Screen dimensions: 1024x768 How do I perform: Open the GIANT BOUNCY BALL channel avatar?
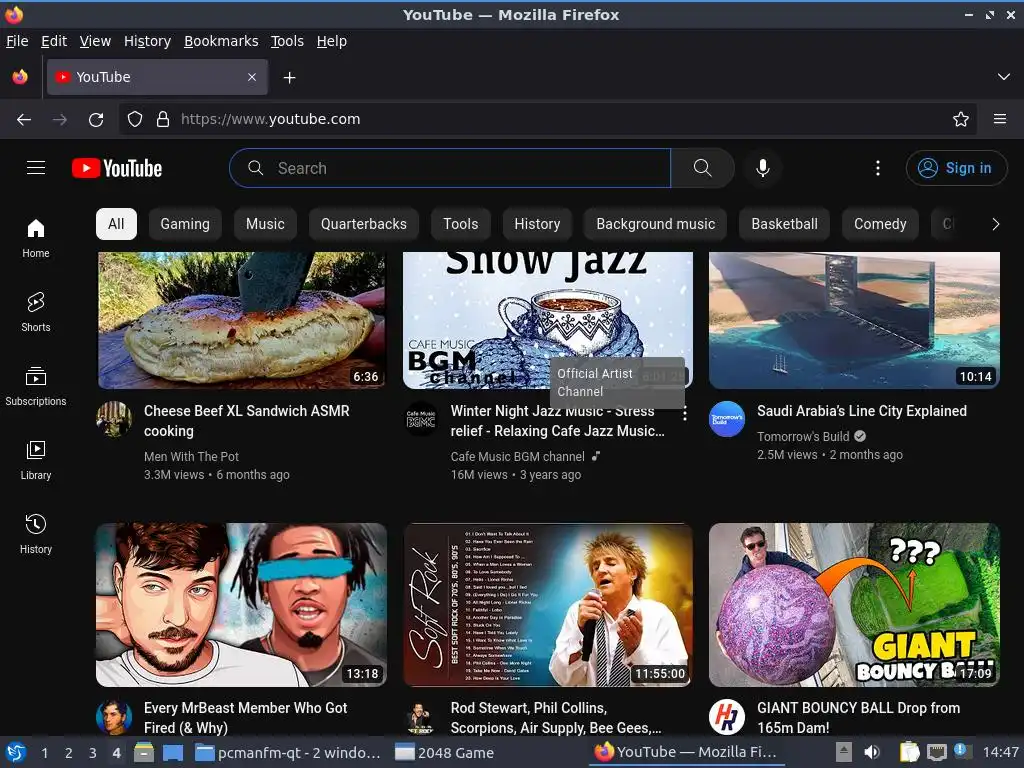pos(727,716)
